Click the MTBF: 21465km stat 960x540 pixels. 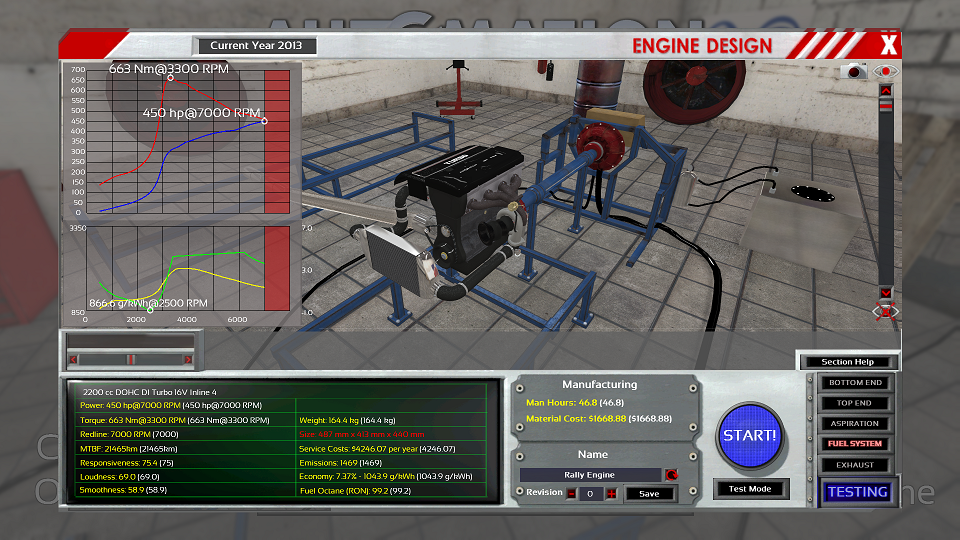(x=129, y=449)
